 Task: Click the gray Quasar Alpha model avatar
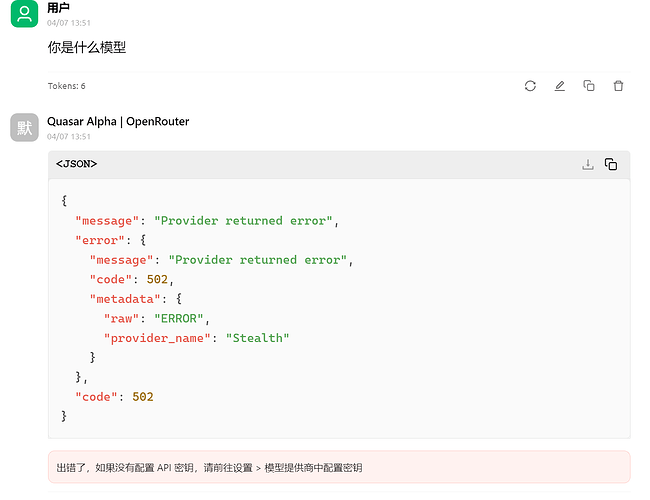[x=24, y=128]
